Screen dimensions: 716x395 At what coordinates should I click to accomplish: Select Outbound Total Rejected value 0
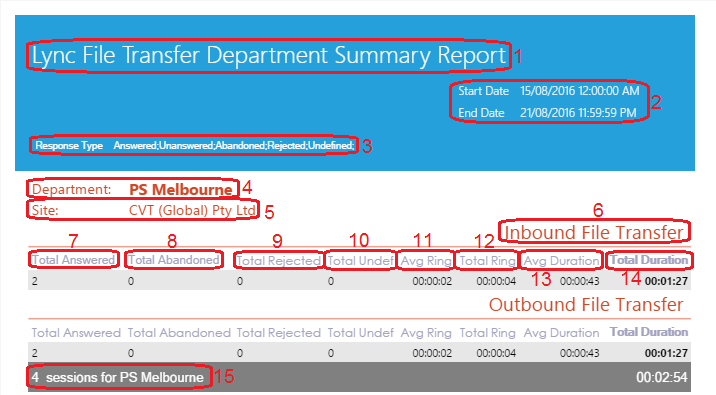pos(240,353)
